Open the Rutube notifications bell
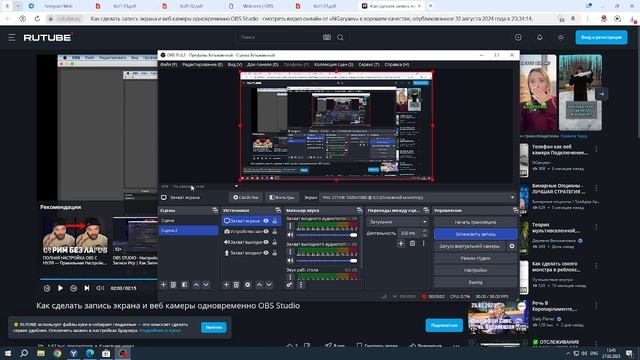This screenshot has width=640, height=360. click(x=539, y=37)
